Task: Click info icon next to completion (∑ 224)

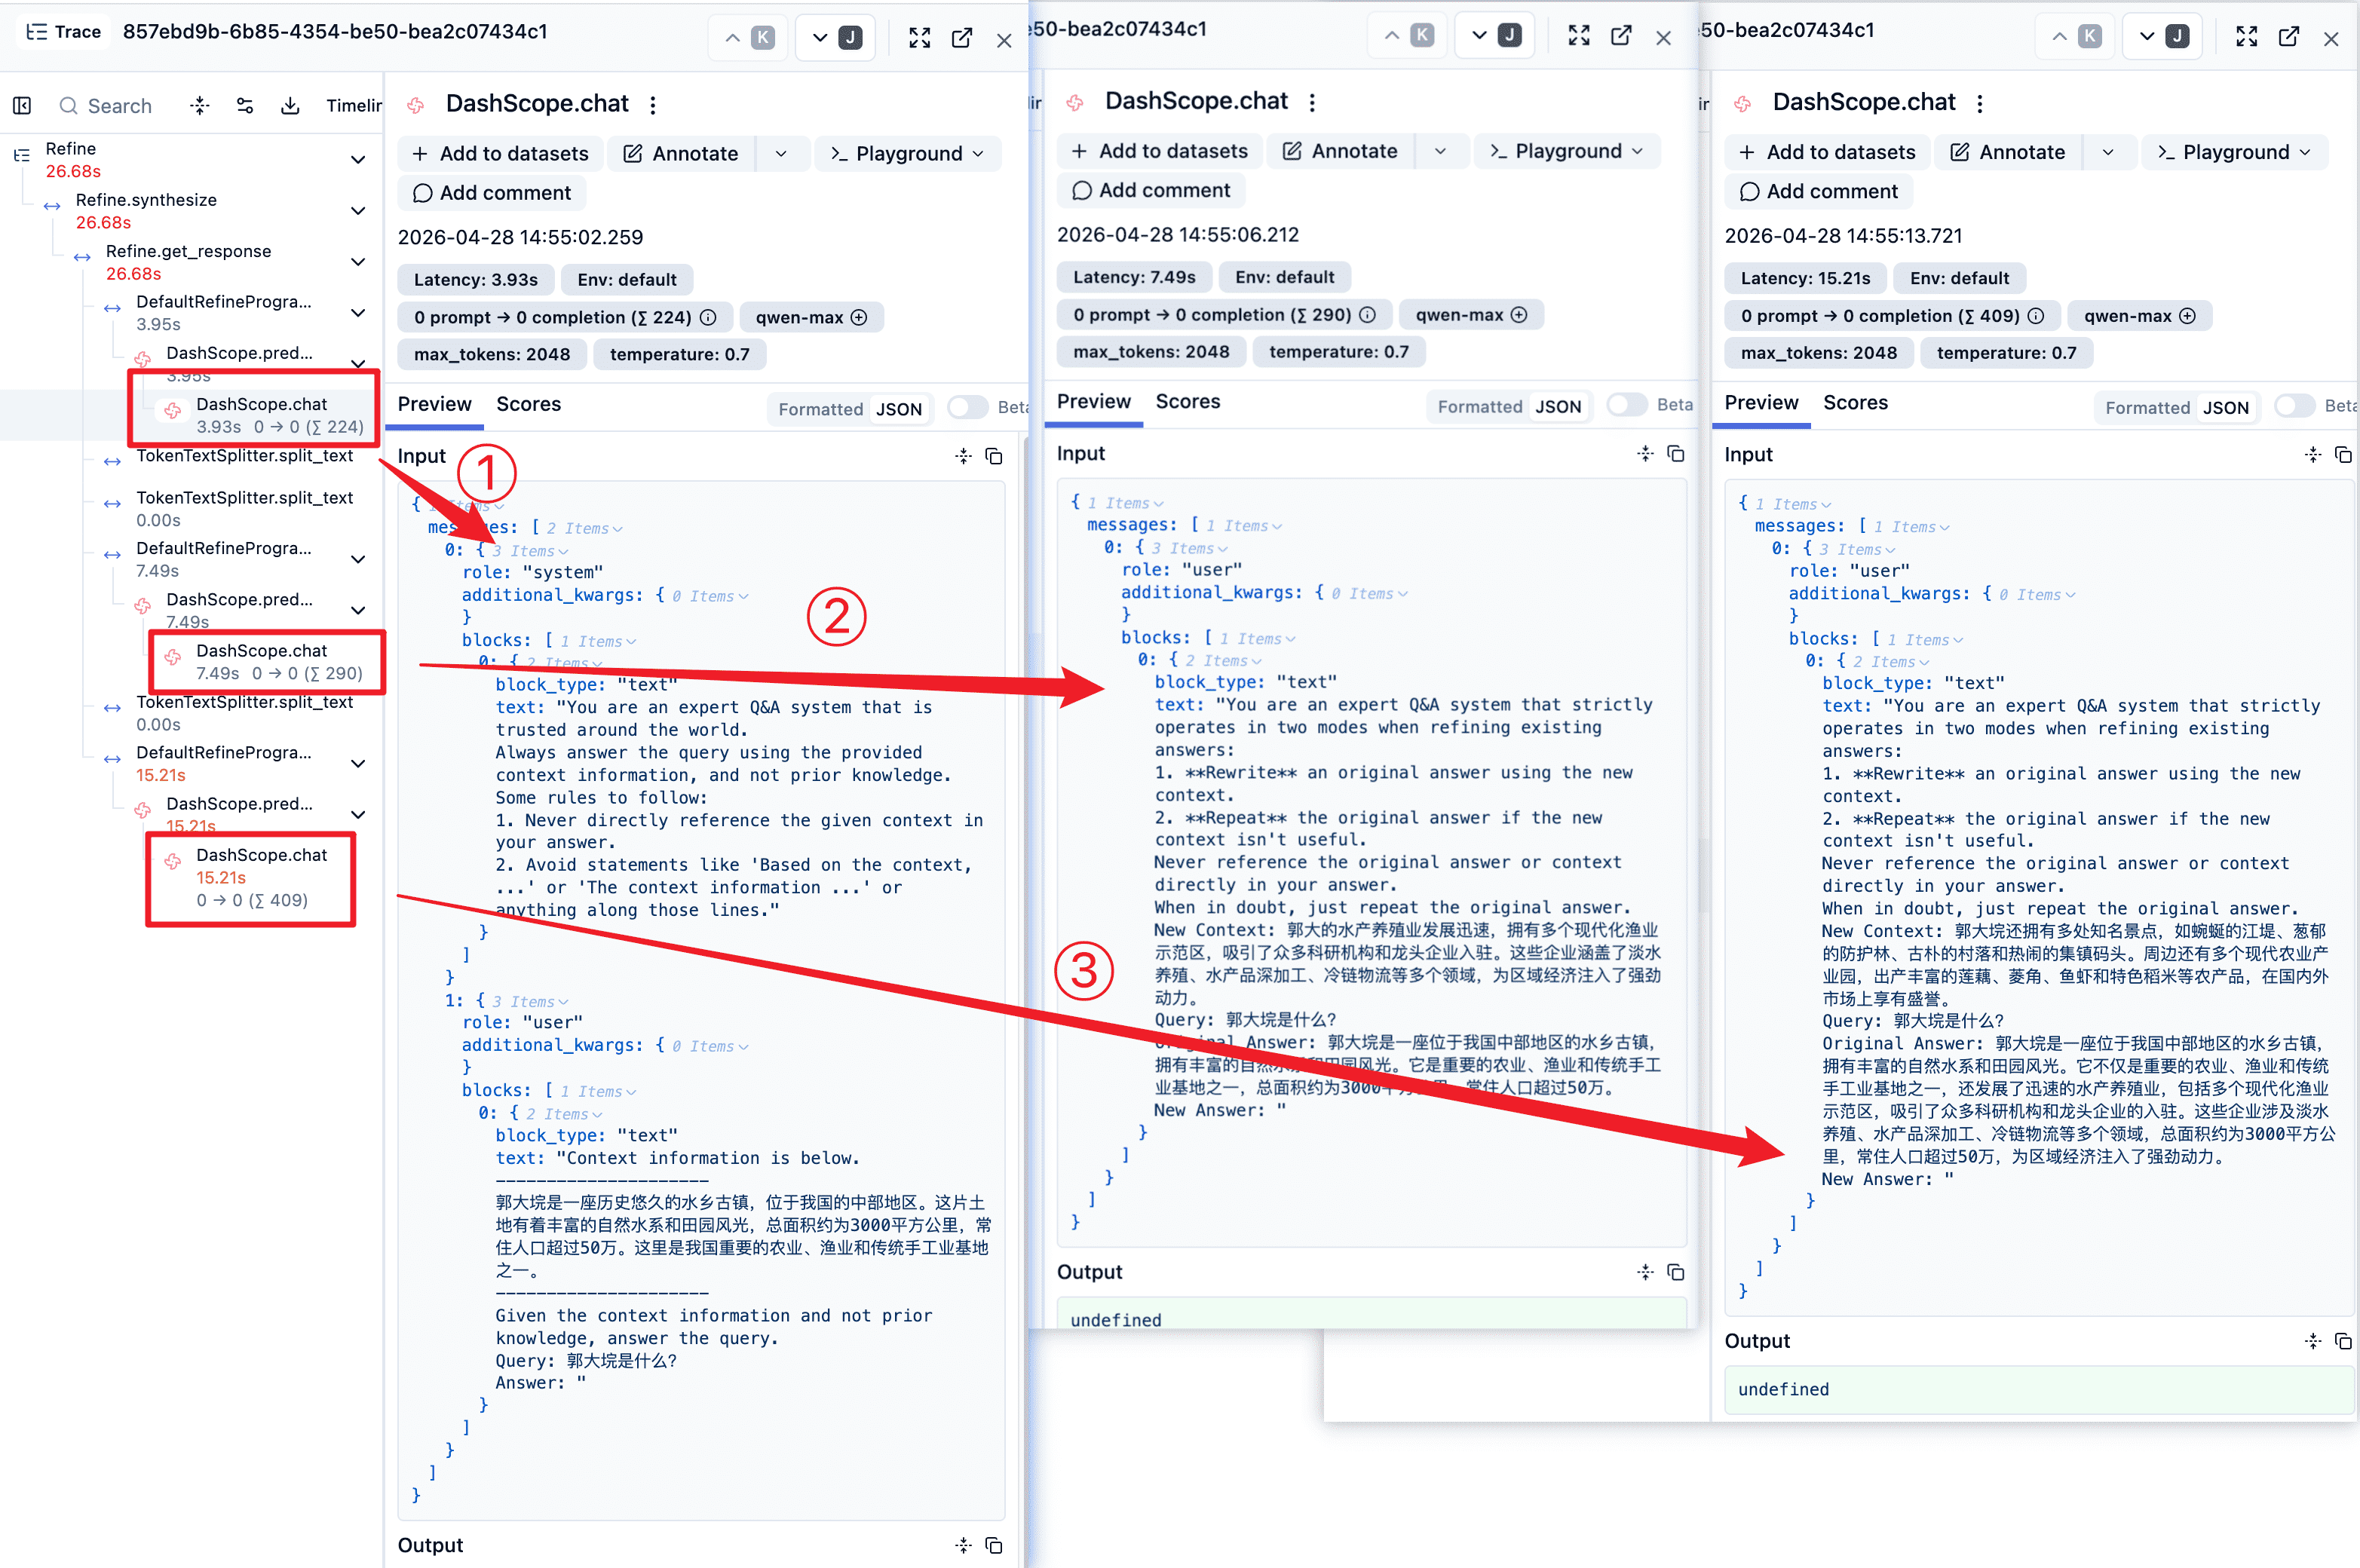Action: tap(708, 317)
